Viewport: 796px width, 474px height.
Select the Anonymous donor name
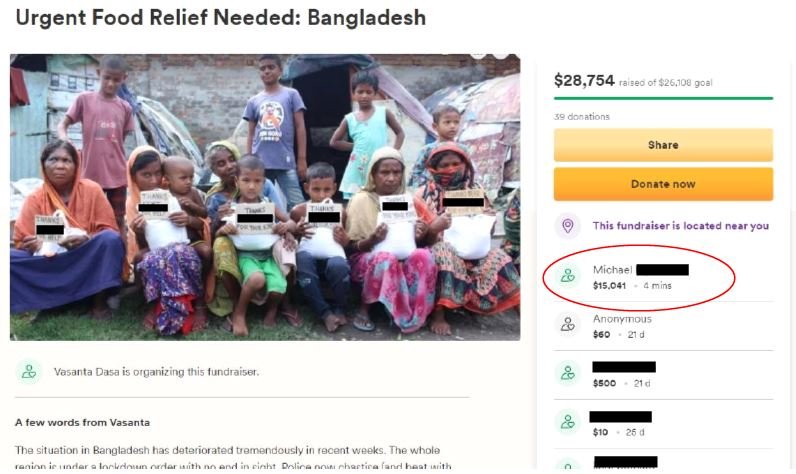pos(622,319)
